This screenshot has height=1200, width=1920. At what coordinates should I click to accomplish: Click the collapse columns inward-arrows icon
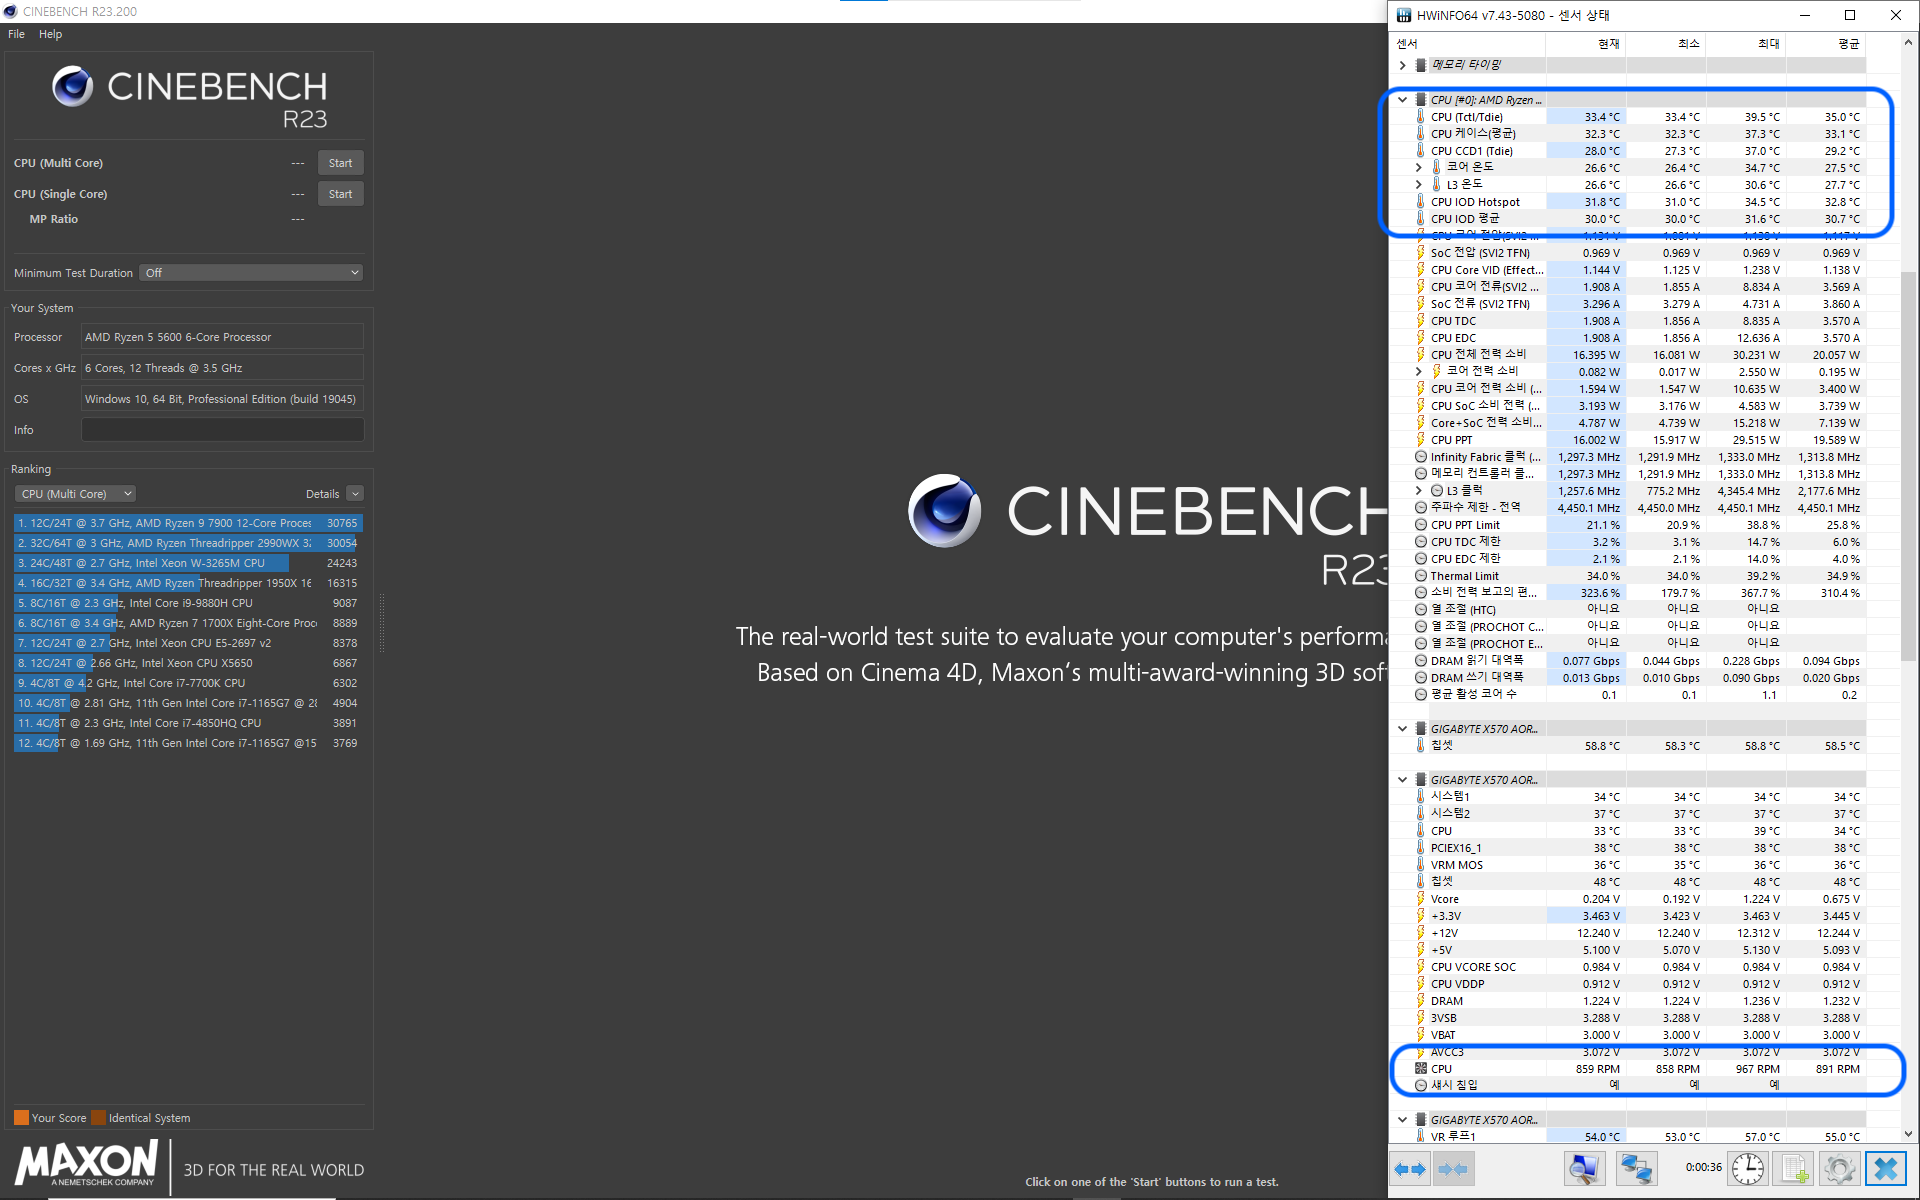coord(1453,1169)
